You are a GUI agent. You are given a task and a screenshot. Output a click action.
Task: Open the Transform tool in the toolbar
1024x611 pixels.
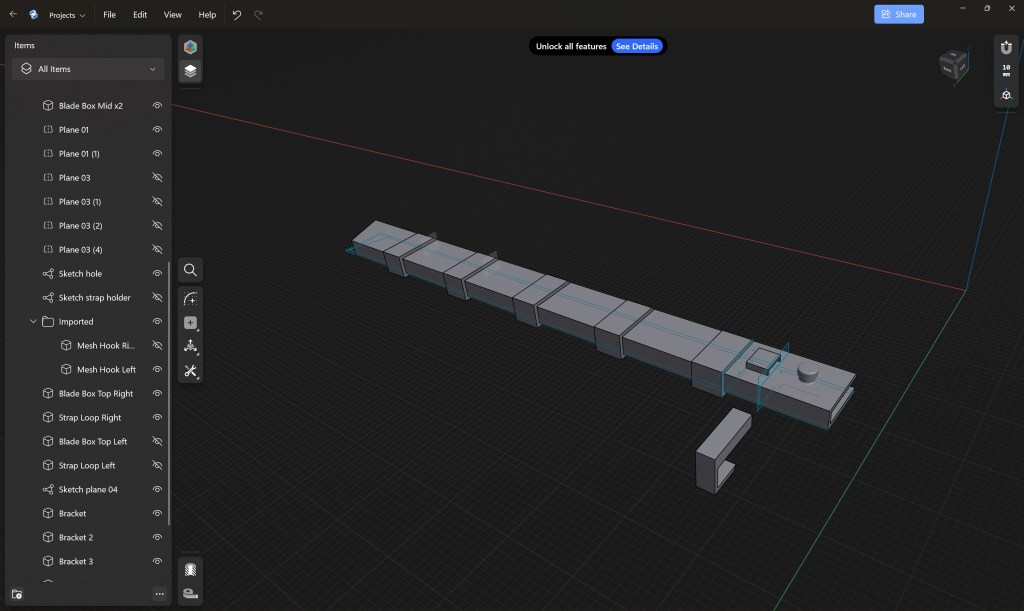coord(190,347)
